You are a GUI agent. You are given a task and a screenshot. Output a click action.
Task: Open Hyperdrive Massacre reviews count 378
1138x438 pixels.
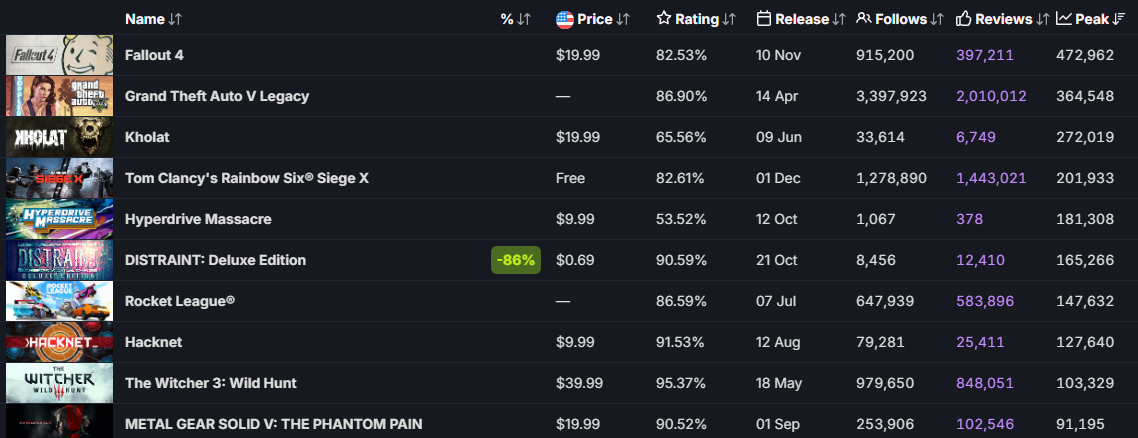pyautogui.click(x=969, y=219)
